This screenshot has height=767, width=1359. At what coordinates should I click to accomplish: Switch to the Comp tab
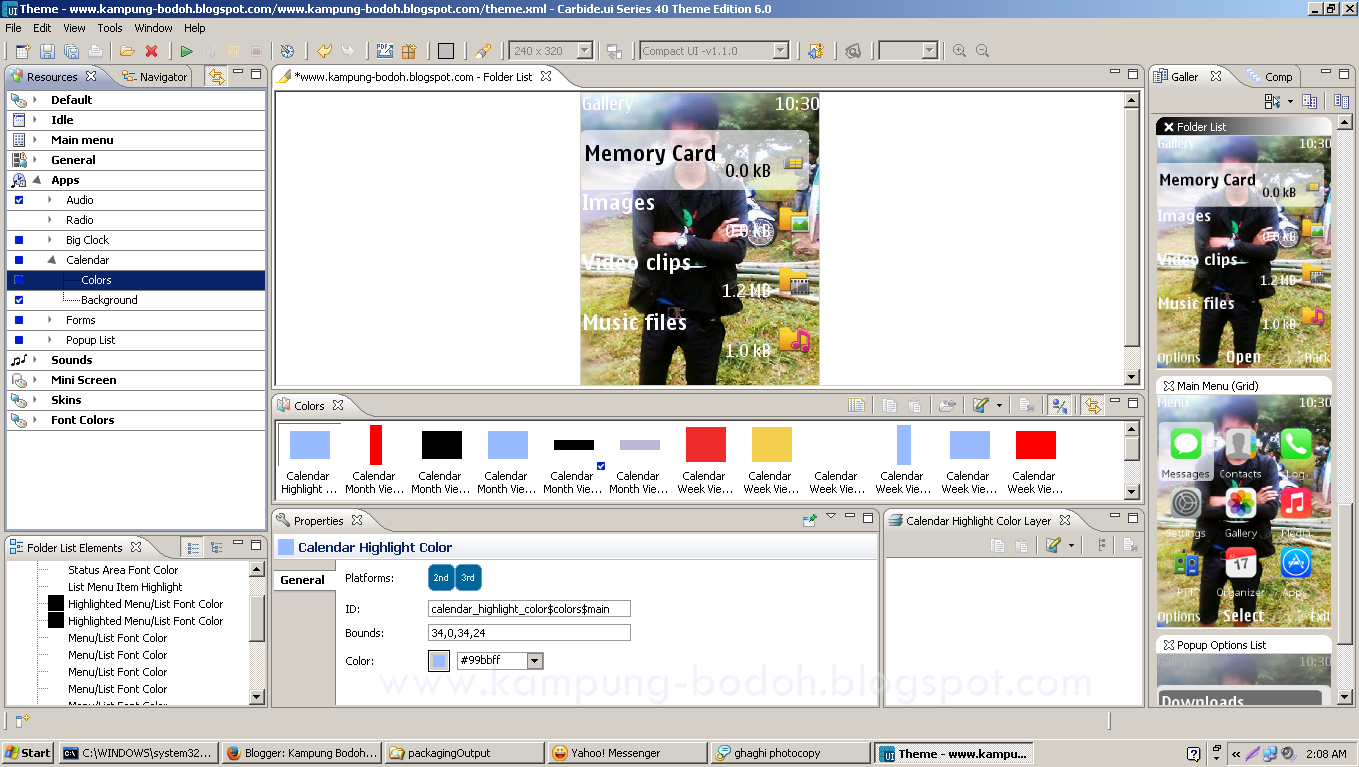(1269, 76)
